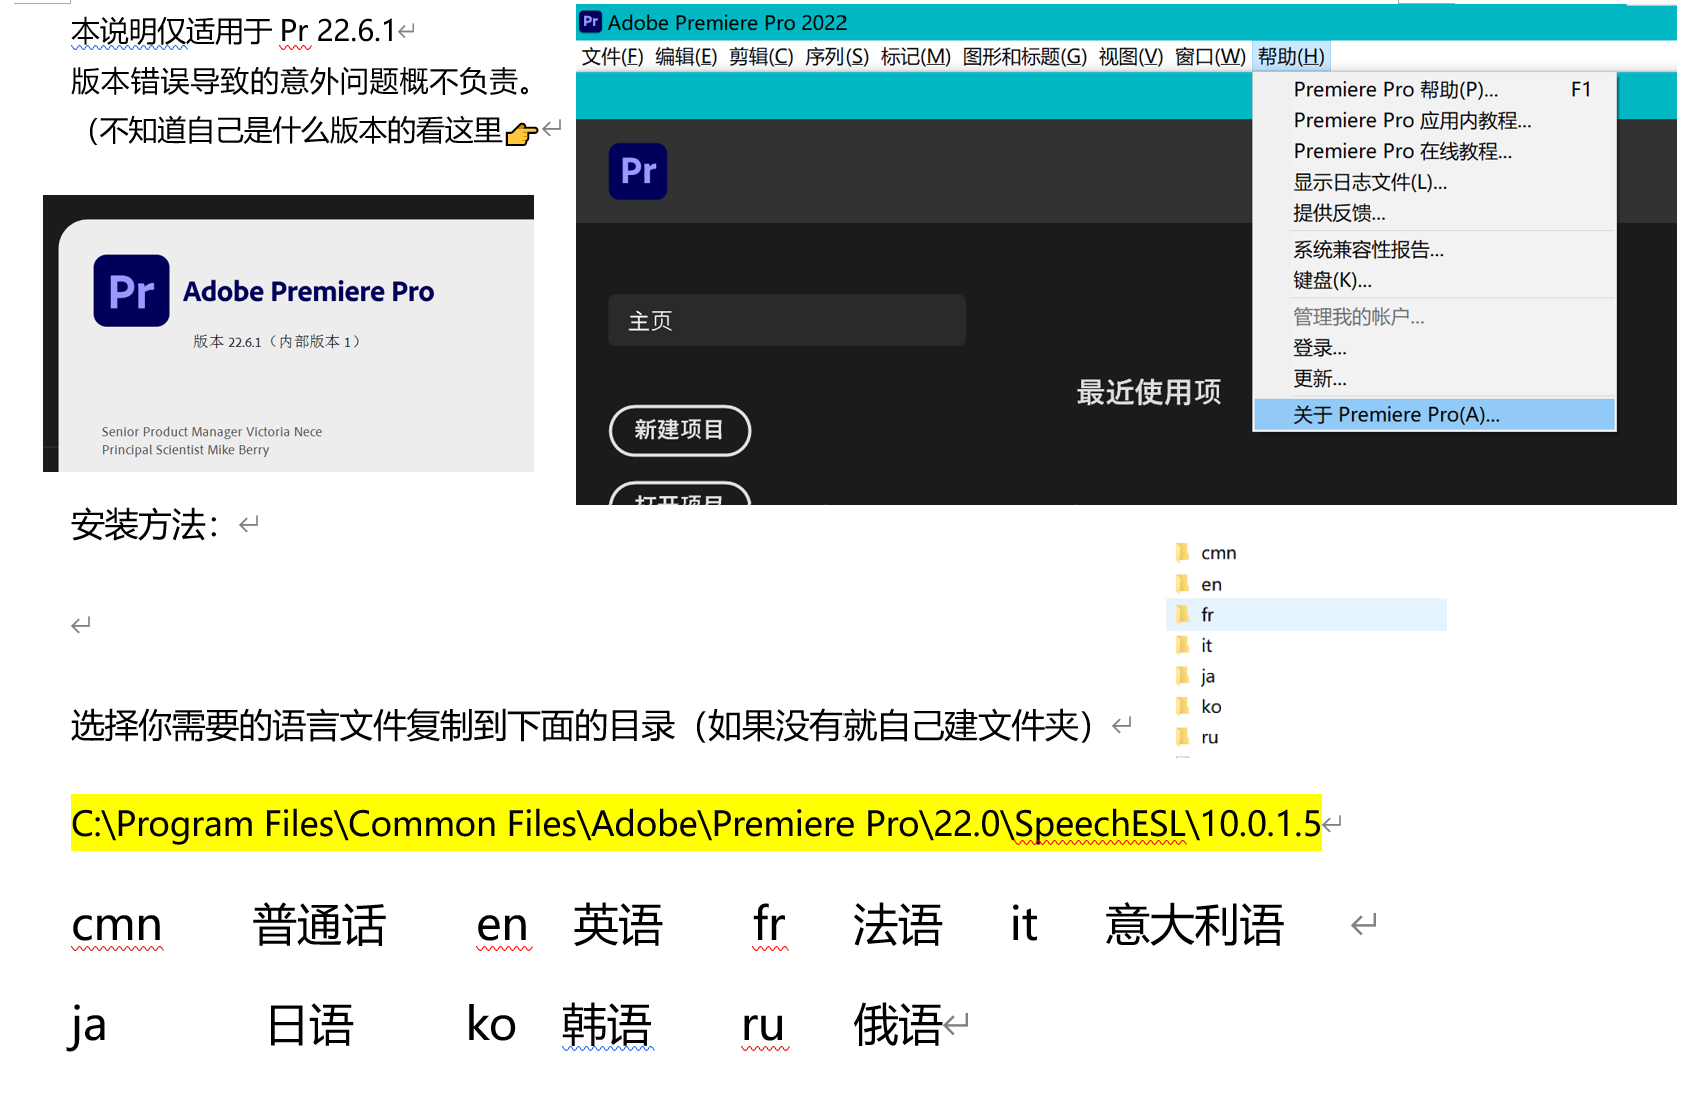1682x1120 pixels.
Task: Click the Premiere Pro title bar icon
Action: (x=591, y=22)
